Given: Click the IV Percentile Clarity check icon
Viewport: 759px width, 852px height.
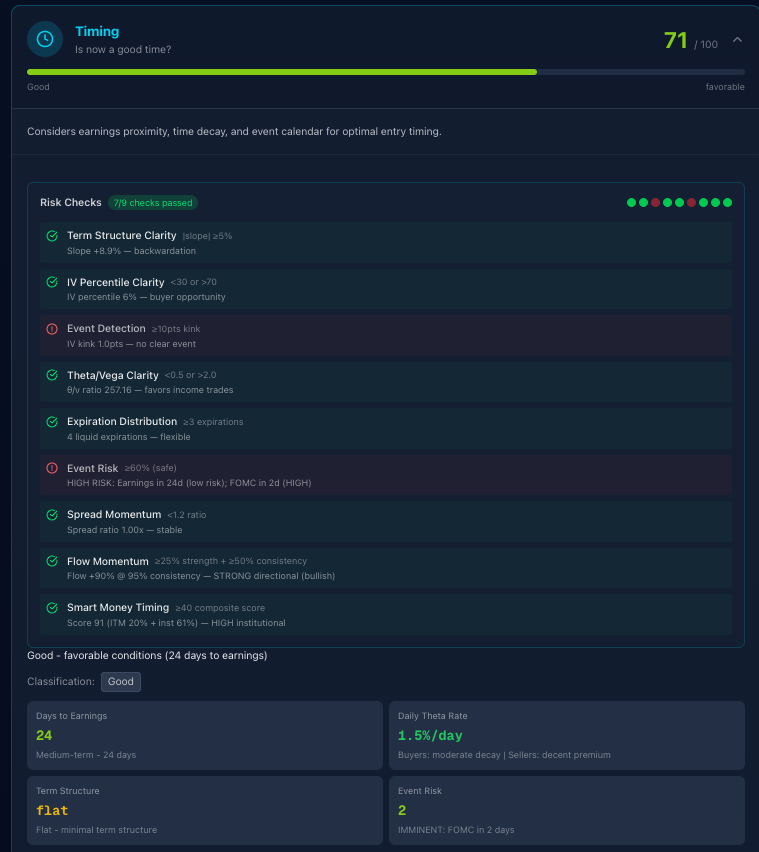Looking at the screenshot, I should (x=52, y=282).
